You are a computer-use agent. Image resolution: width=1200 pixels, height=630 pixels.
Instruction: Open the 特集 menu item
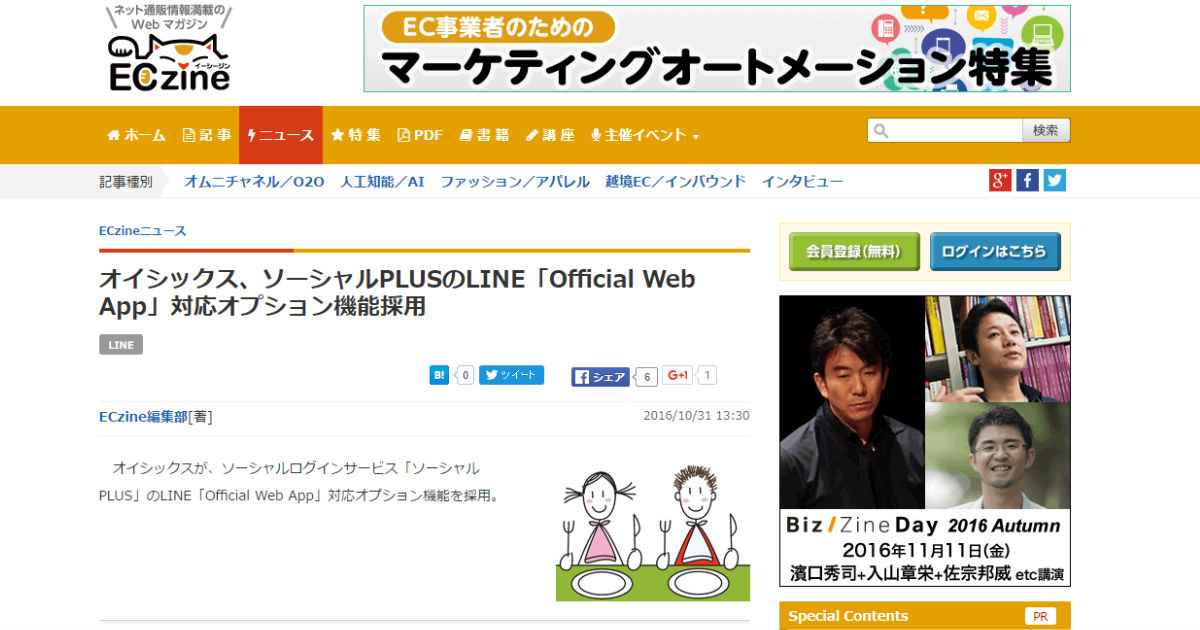[356, 135]
